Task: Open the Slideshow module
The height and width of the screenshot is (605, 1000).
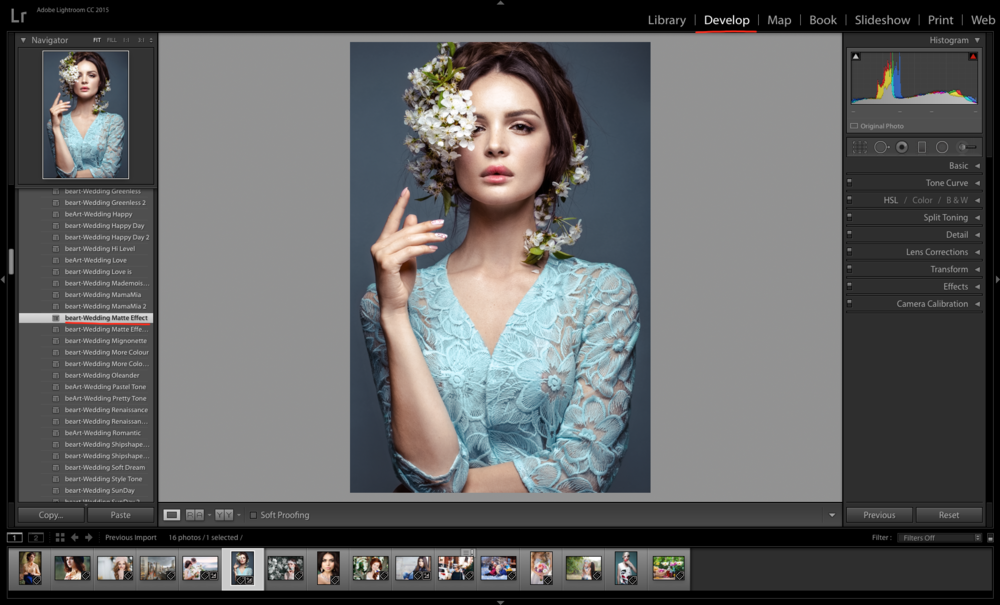Action: coord(882,20)
